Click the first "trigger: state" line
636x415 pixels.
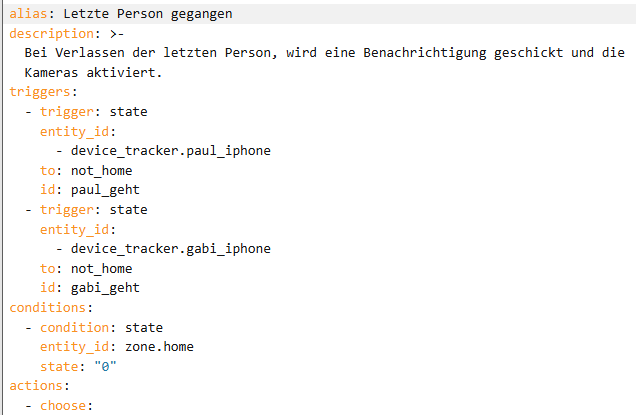[x=93, y=112]
